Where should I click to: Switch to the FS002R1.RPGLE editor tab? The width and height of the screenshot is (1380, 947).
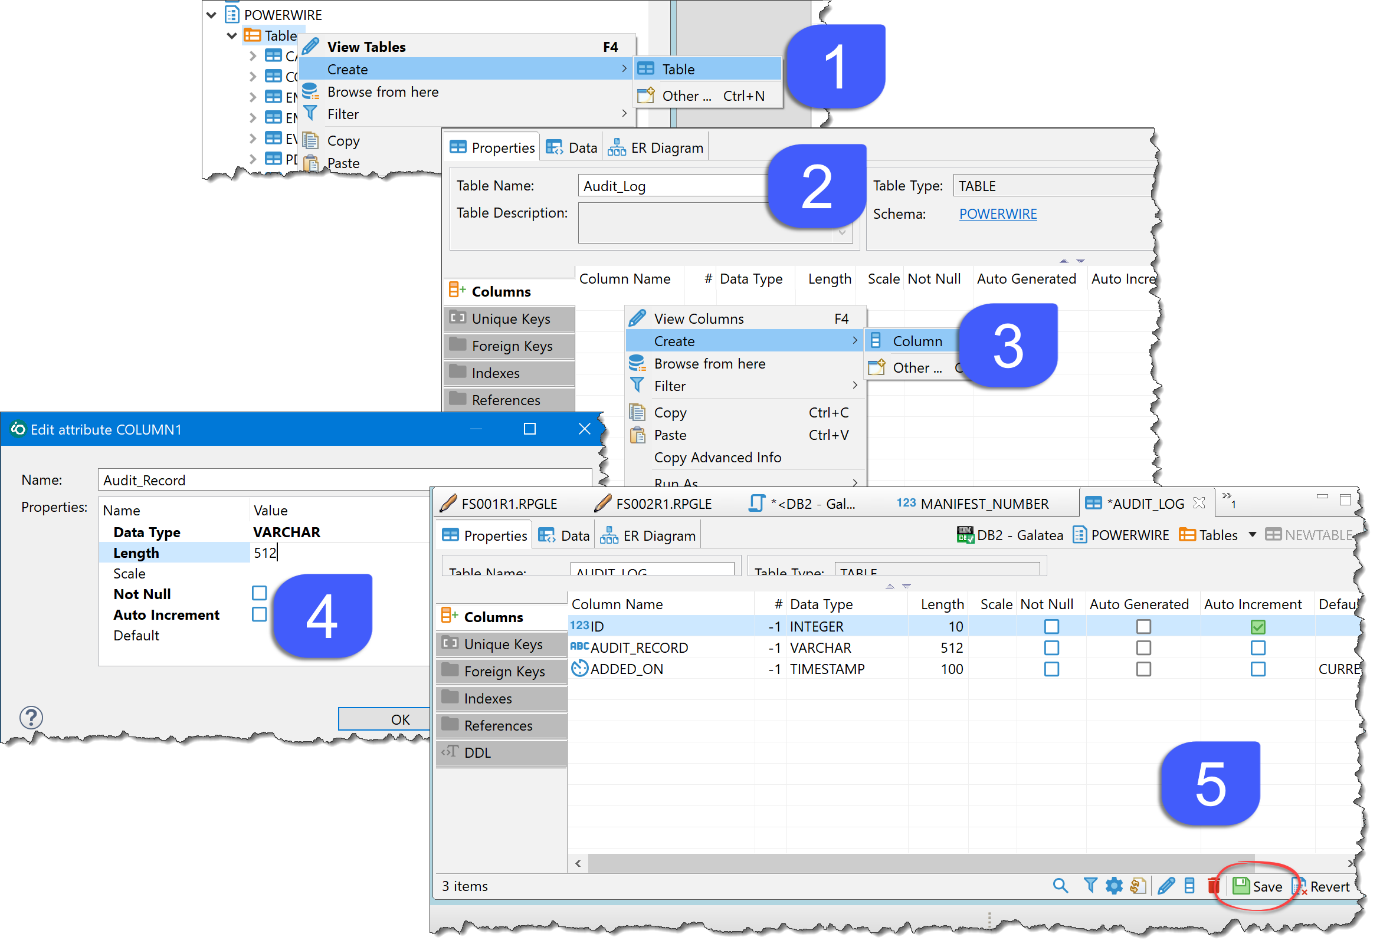[x=653, y=504]
